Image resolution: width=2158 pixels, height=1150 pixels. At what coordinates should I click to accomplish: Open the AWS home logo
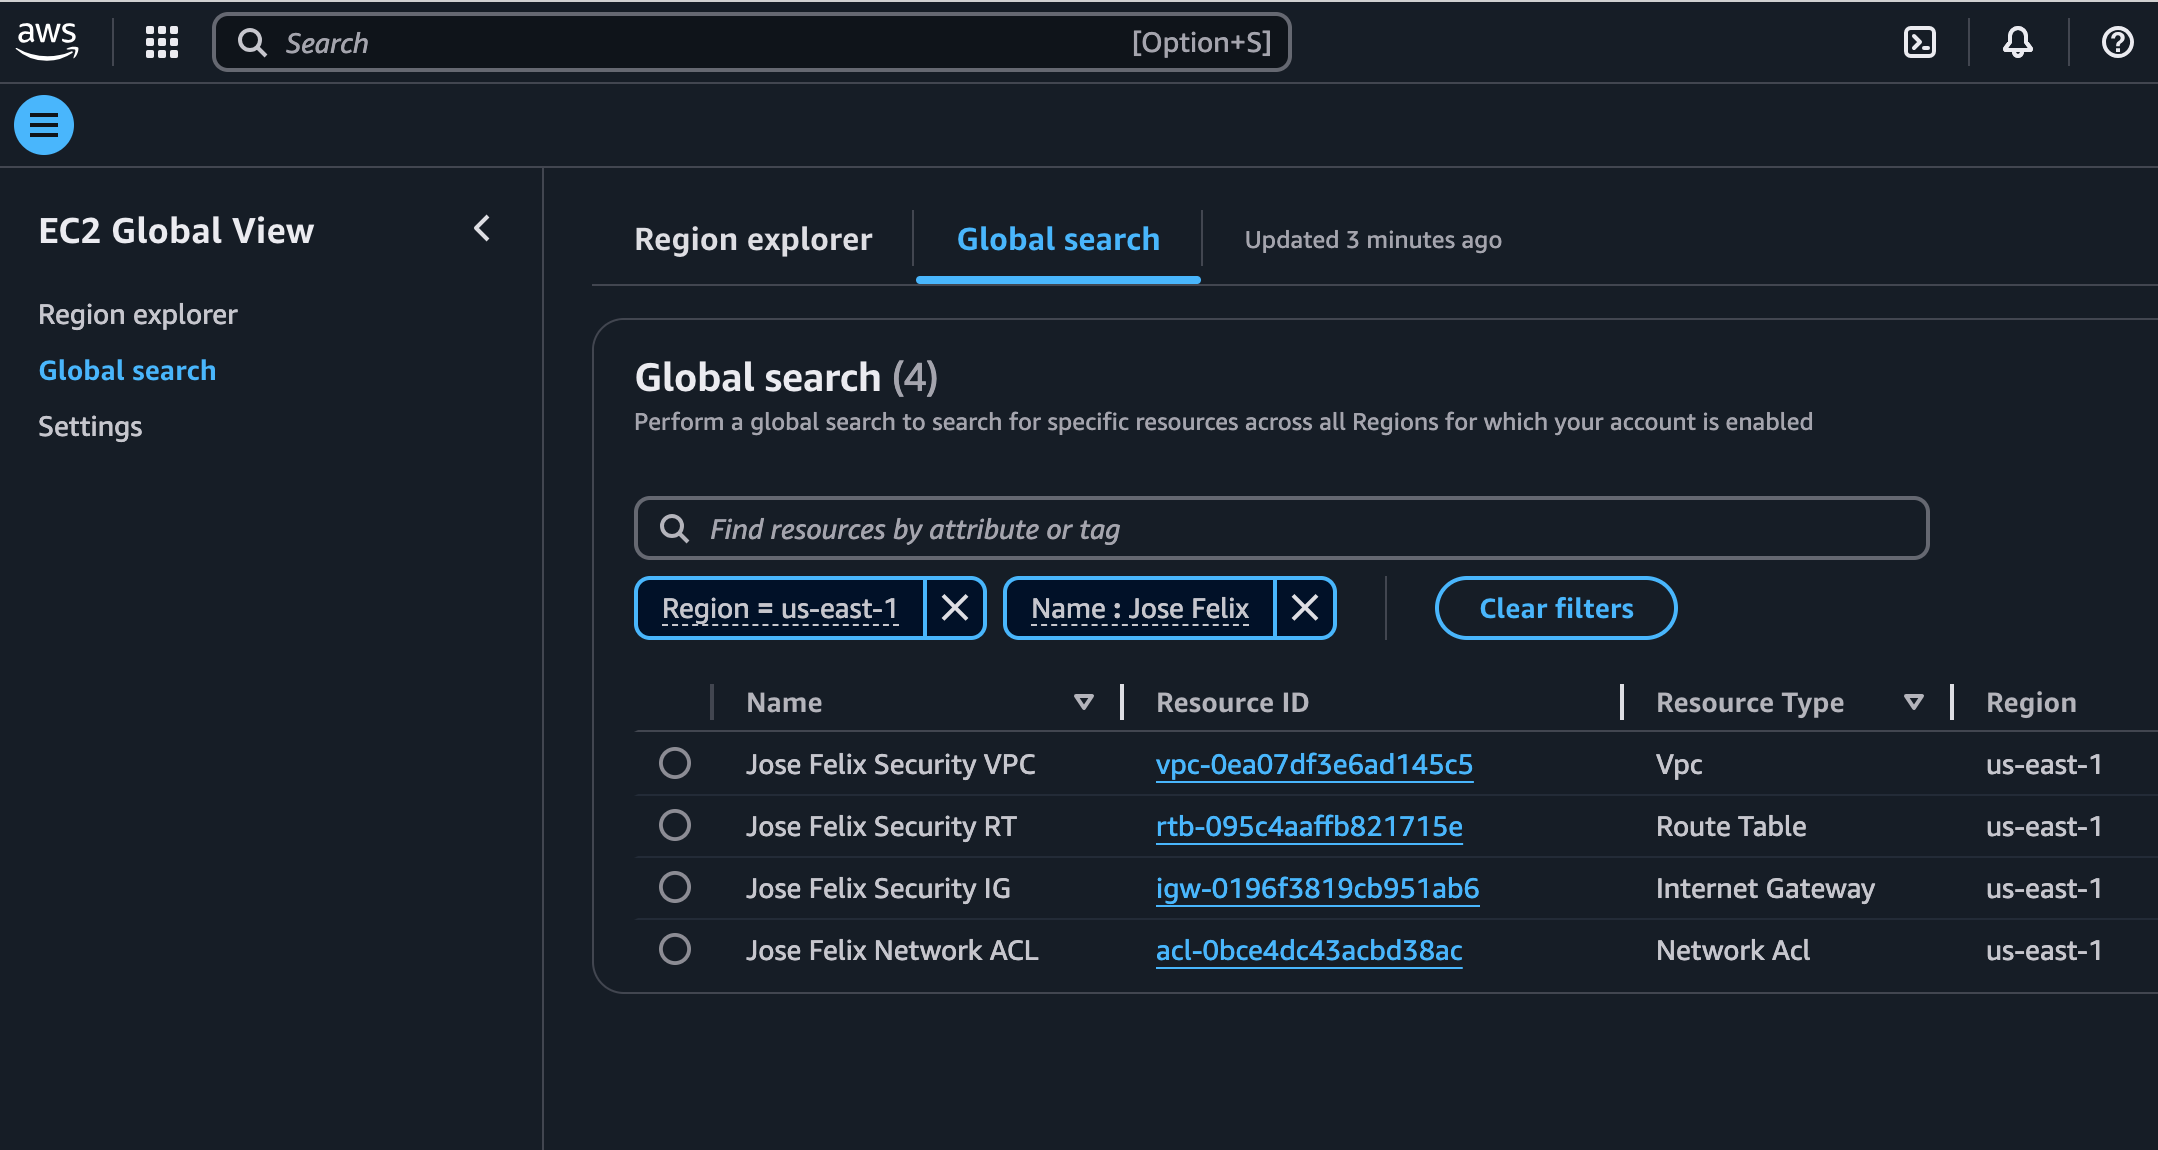[47, 42]
